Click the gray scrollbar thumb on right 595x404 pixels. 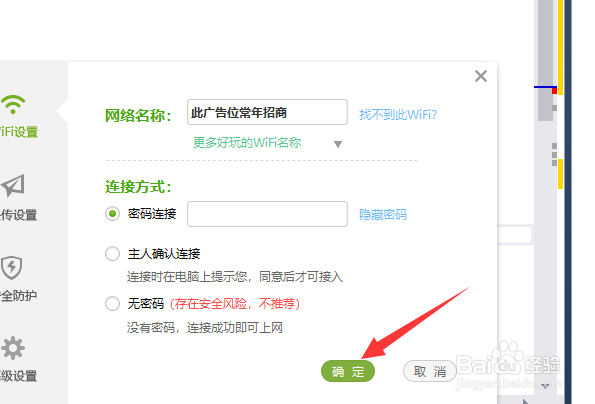tap(545, 61)
